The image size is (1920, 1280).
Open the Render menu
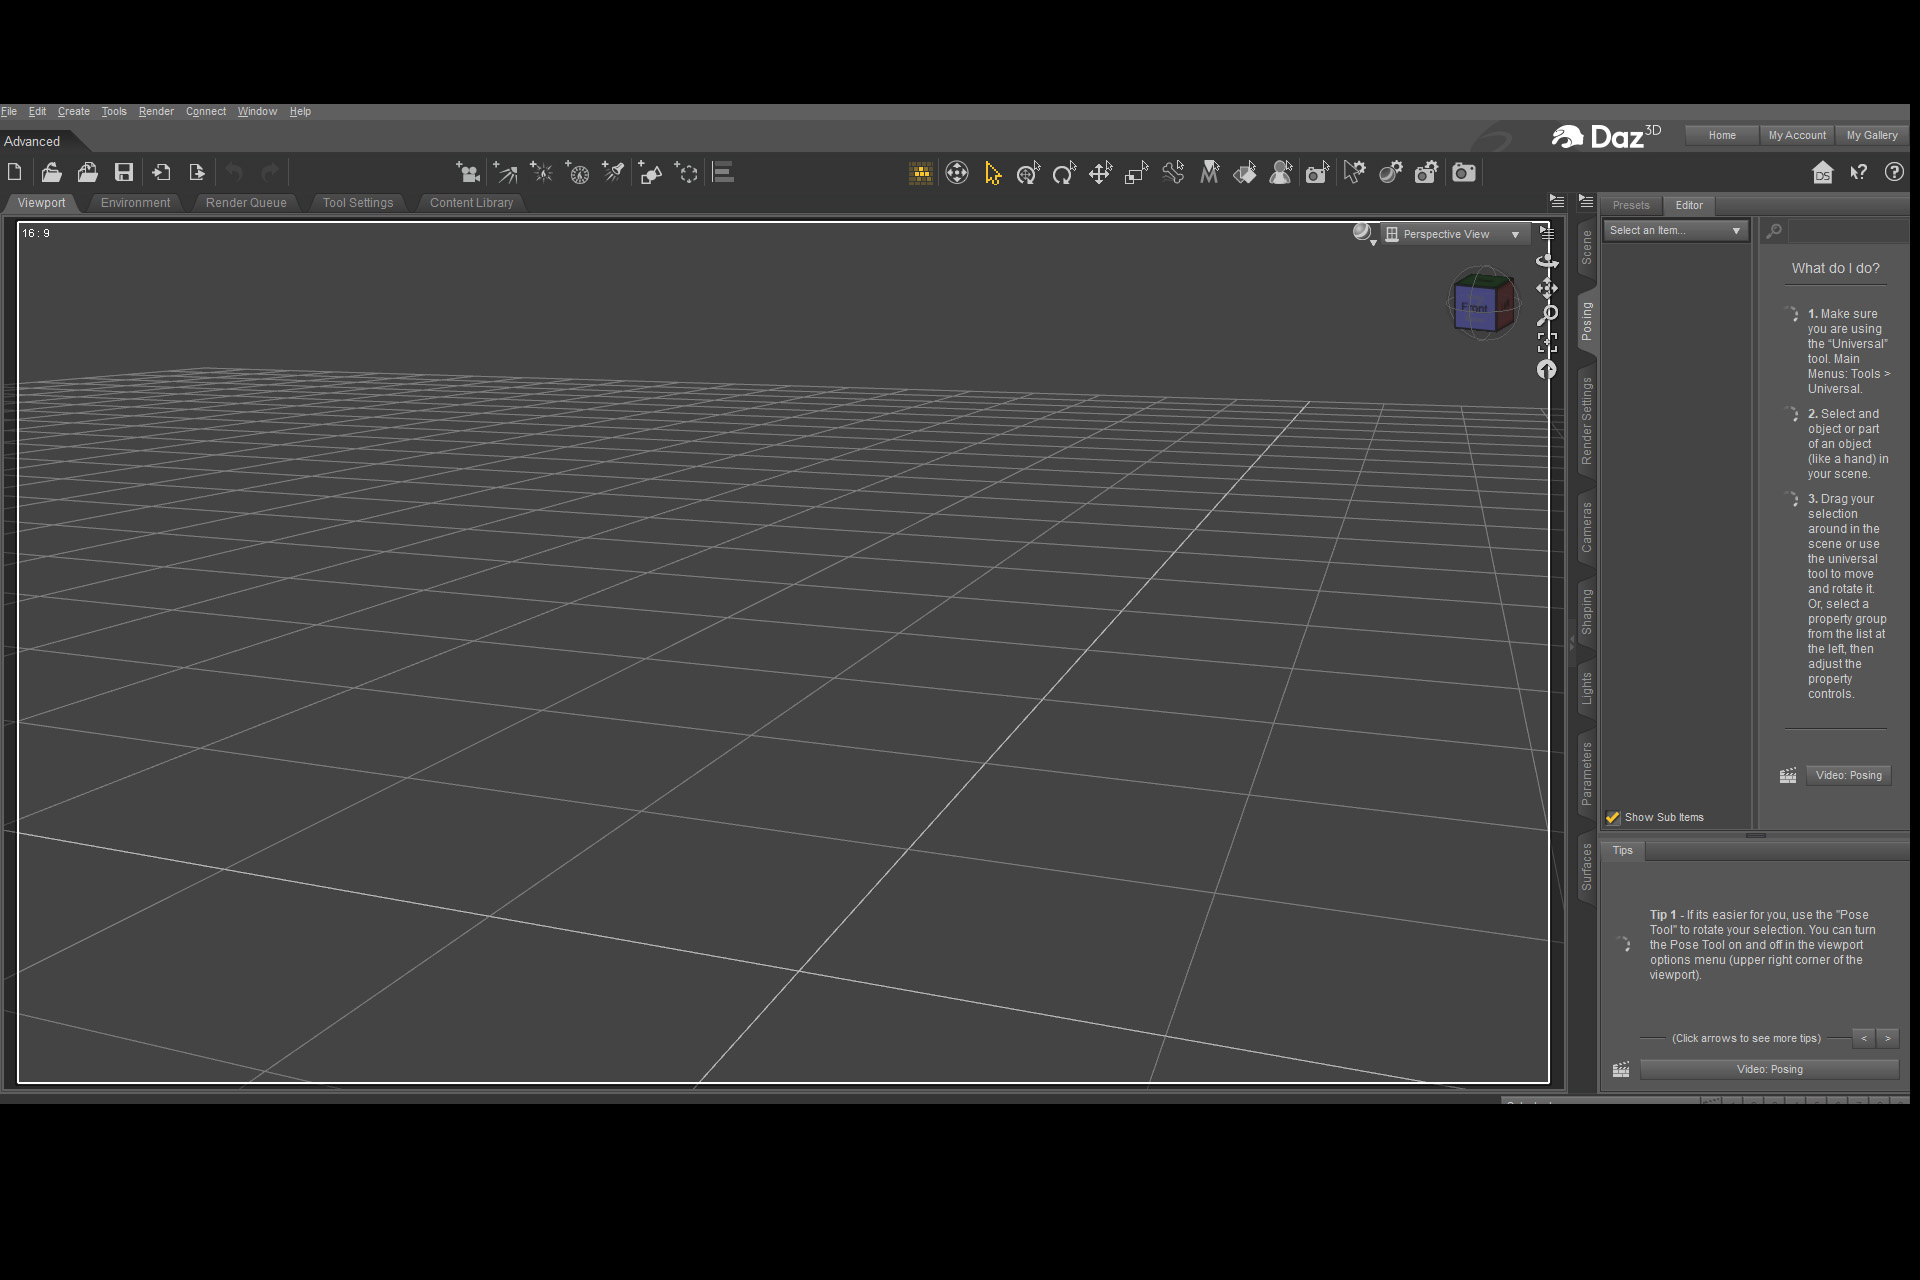156,111
